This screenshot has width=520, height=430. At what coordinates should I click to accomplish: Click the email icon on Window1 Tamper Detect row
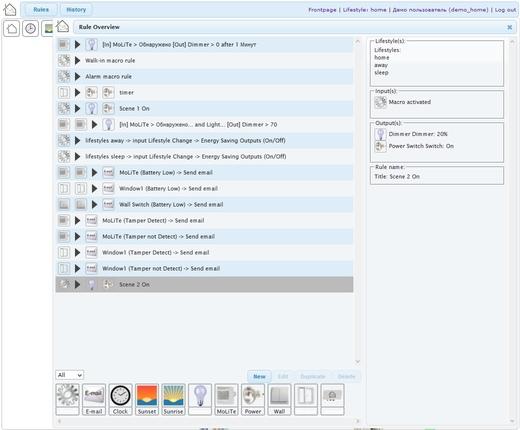click(91, 252)
